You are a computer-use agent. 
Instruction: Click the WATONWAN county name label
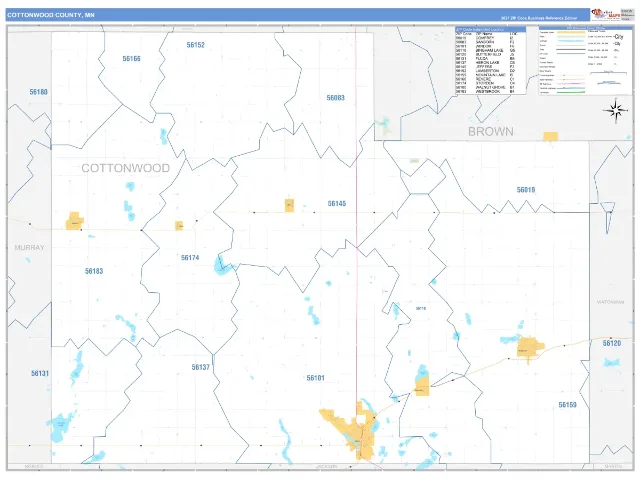(610, 302)
